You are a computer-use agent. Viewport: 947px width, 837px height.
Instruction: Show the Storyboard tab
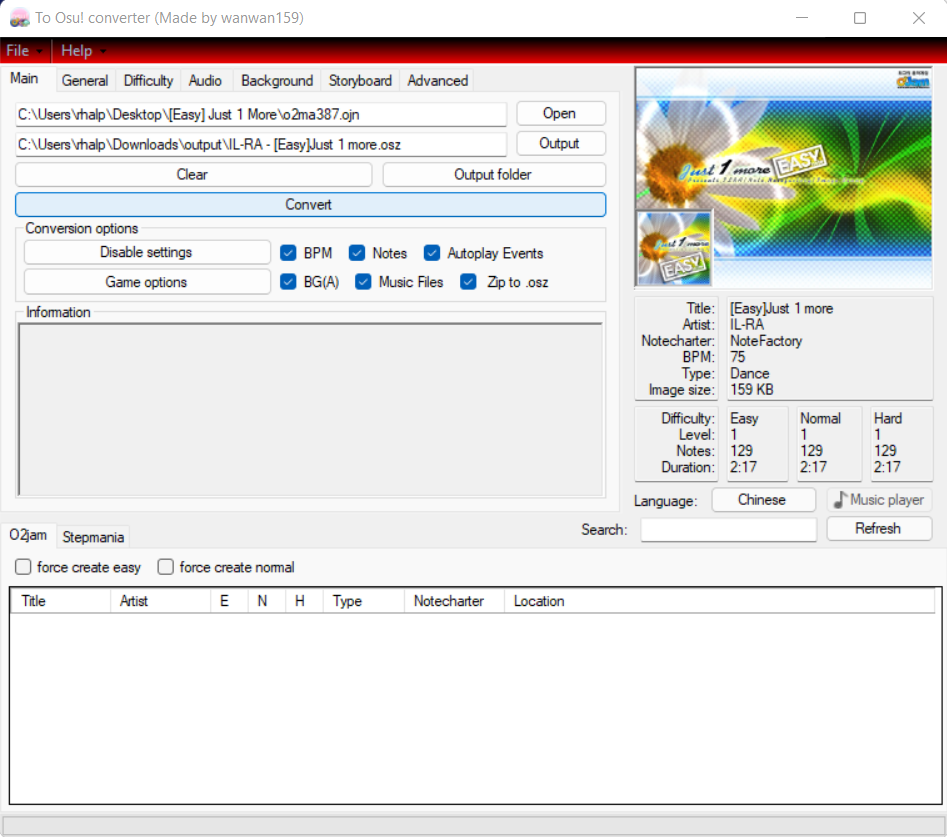360,80
